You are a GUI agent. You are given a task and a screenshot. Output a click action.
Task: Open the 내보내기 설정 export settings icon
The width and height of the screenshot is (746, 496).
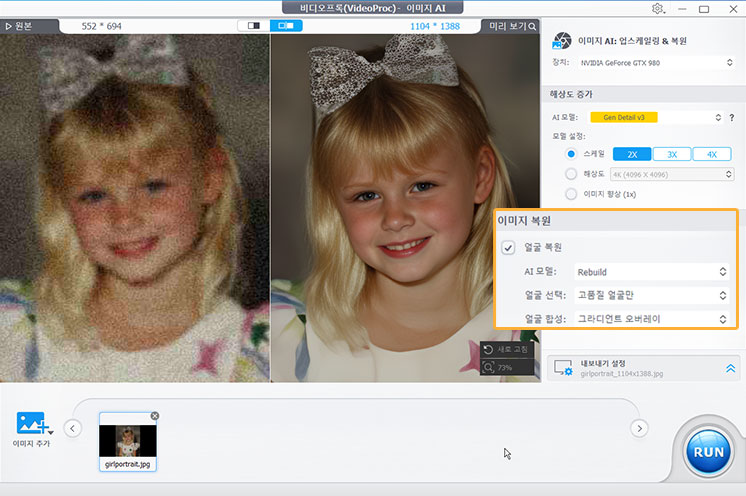(x=563, y=368)
